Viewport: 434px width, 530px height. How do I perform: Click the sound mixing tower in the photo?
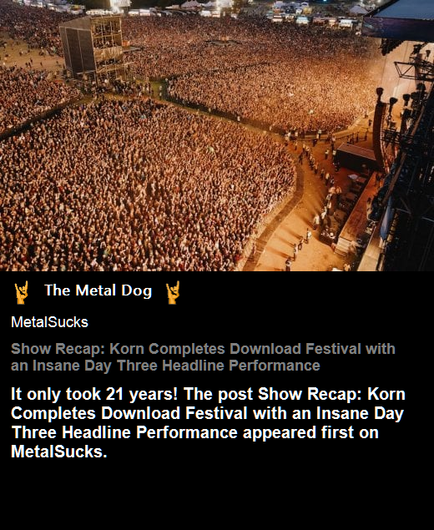point(92,45)
